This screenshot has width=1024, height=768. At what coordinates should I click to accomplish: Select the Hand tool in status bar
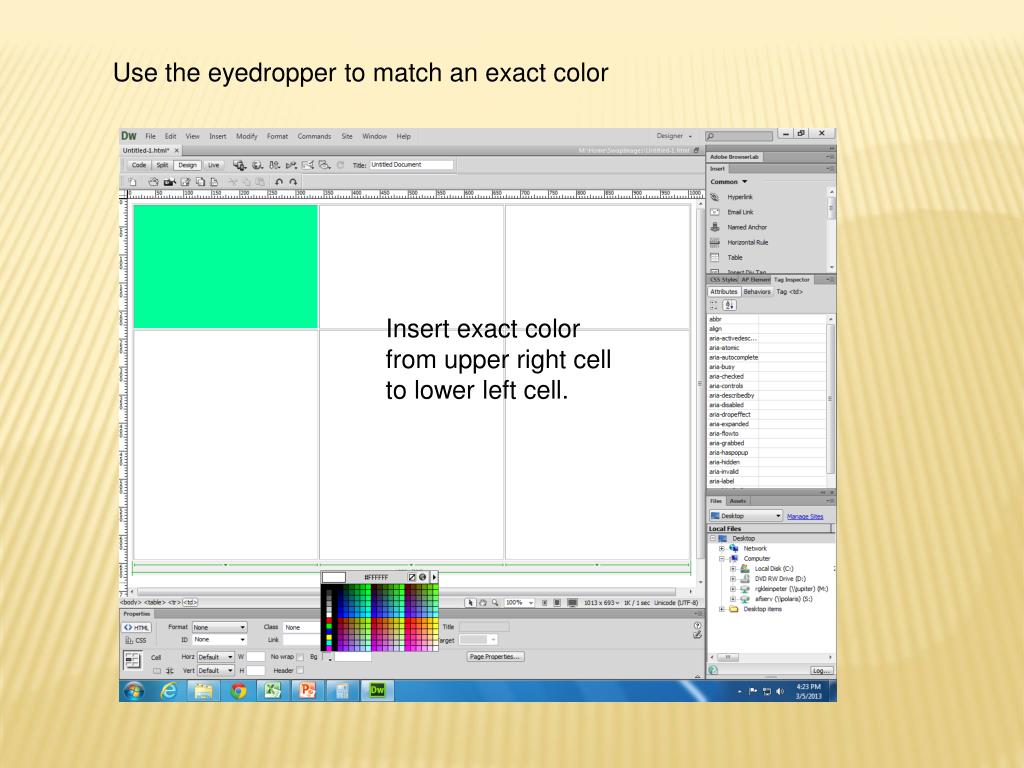click(x=483, y=603)
